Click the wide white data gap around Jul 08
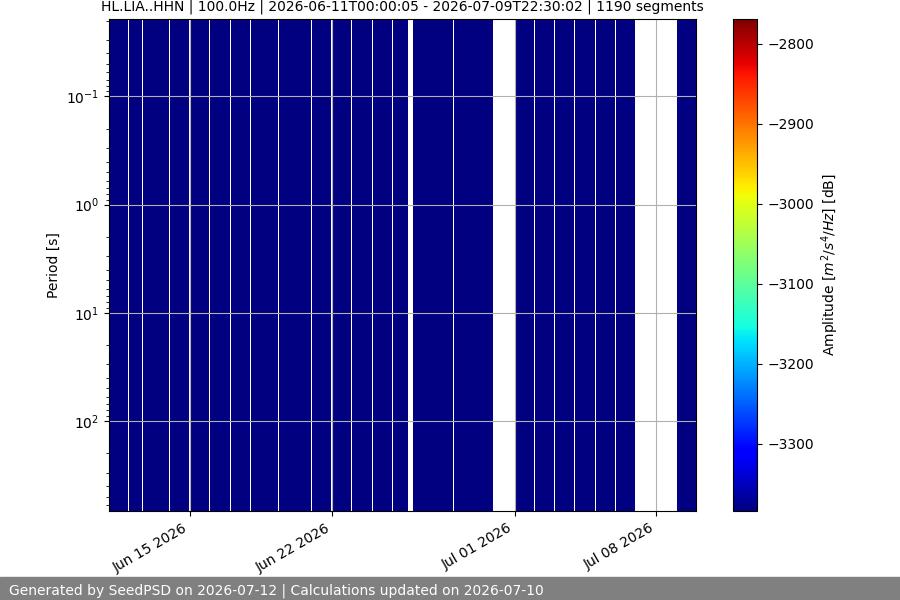900x600 pixels. point(655,265)
